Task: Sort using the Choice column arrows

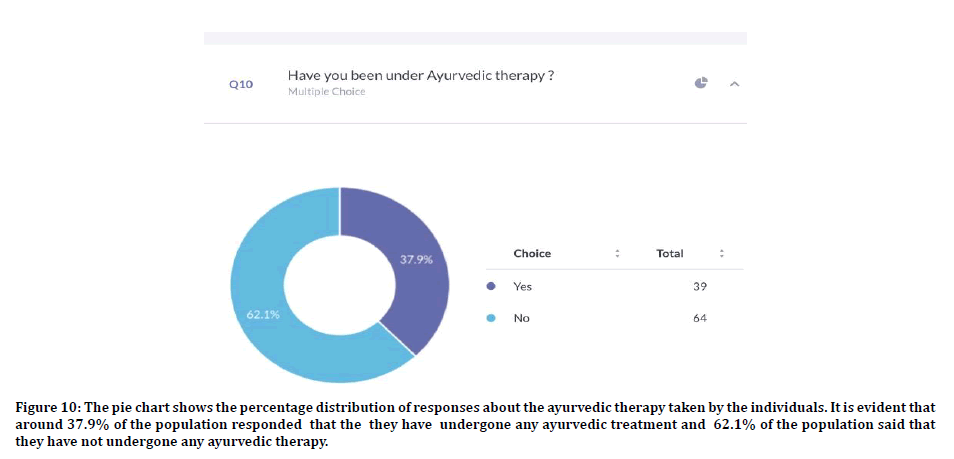Action: pyautogui.click(x=617, y=254)
